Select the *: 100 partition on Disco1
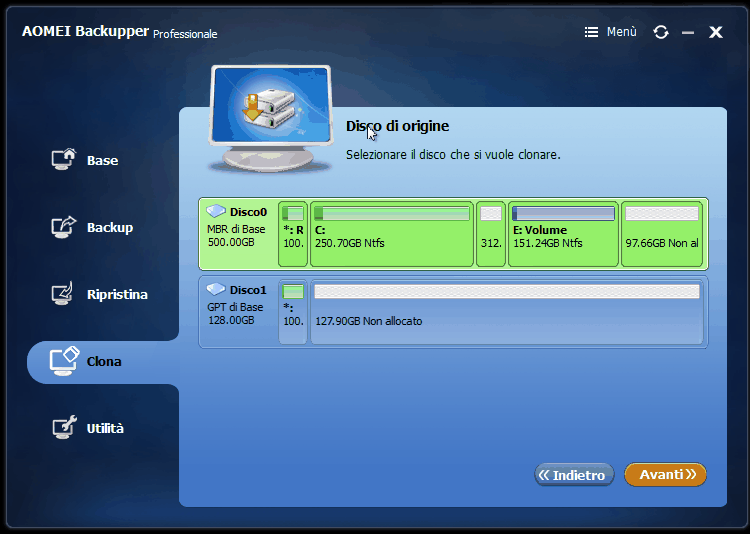 [293, 312]
